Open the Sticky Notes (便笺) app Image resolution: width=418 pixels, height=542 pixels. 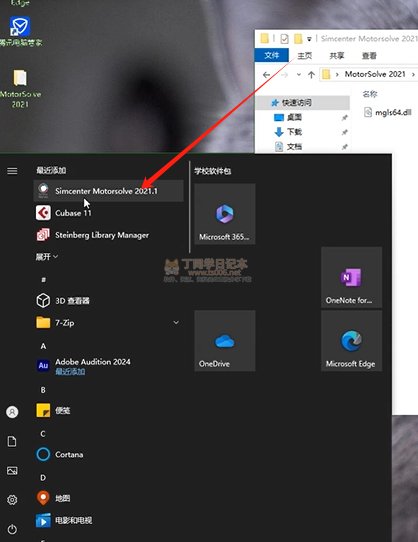[x=108, y=410]
